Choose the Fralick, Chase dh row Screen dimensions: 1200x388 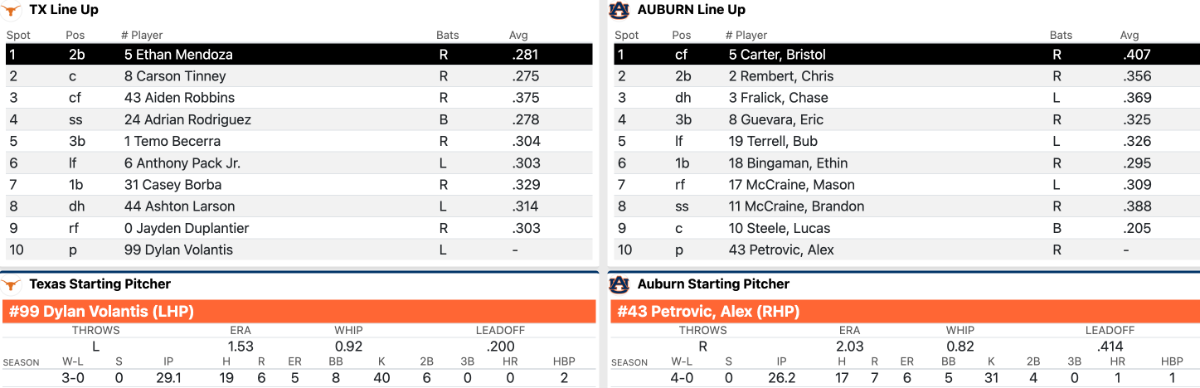pyautogui.click(x=905, y=98)
